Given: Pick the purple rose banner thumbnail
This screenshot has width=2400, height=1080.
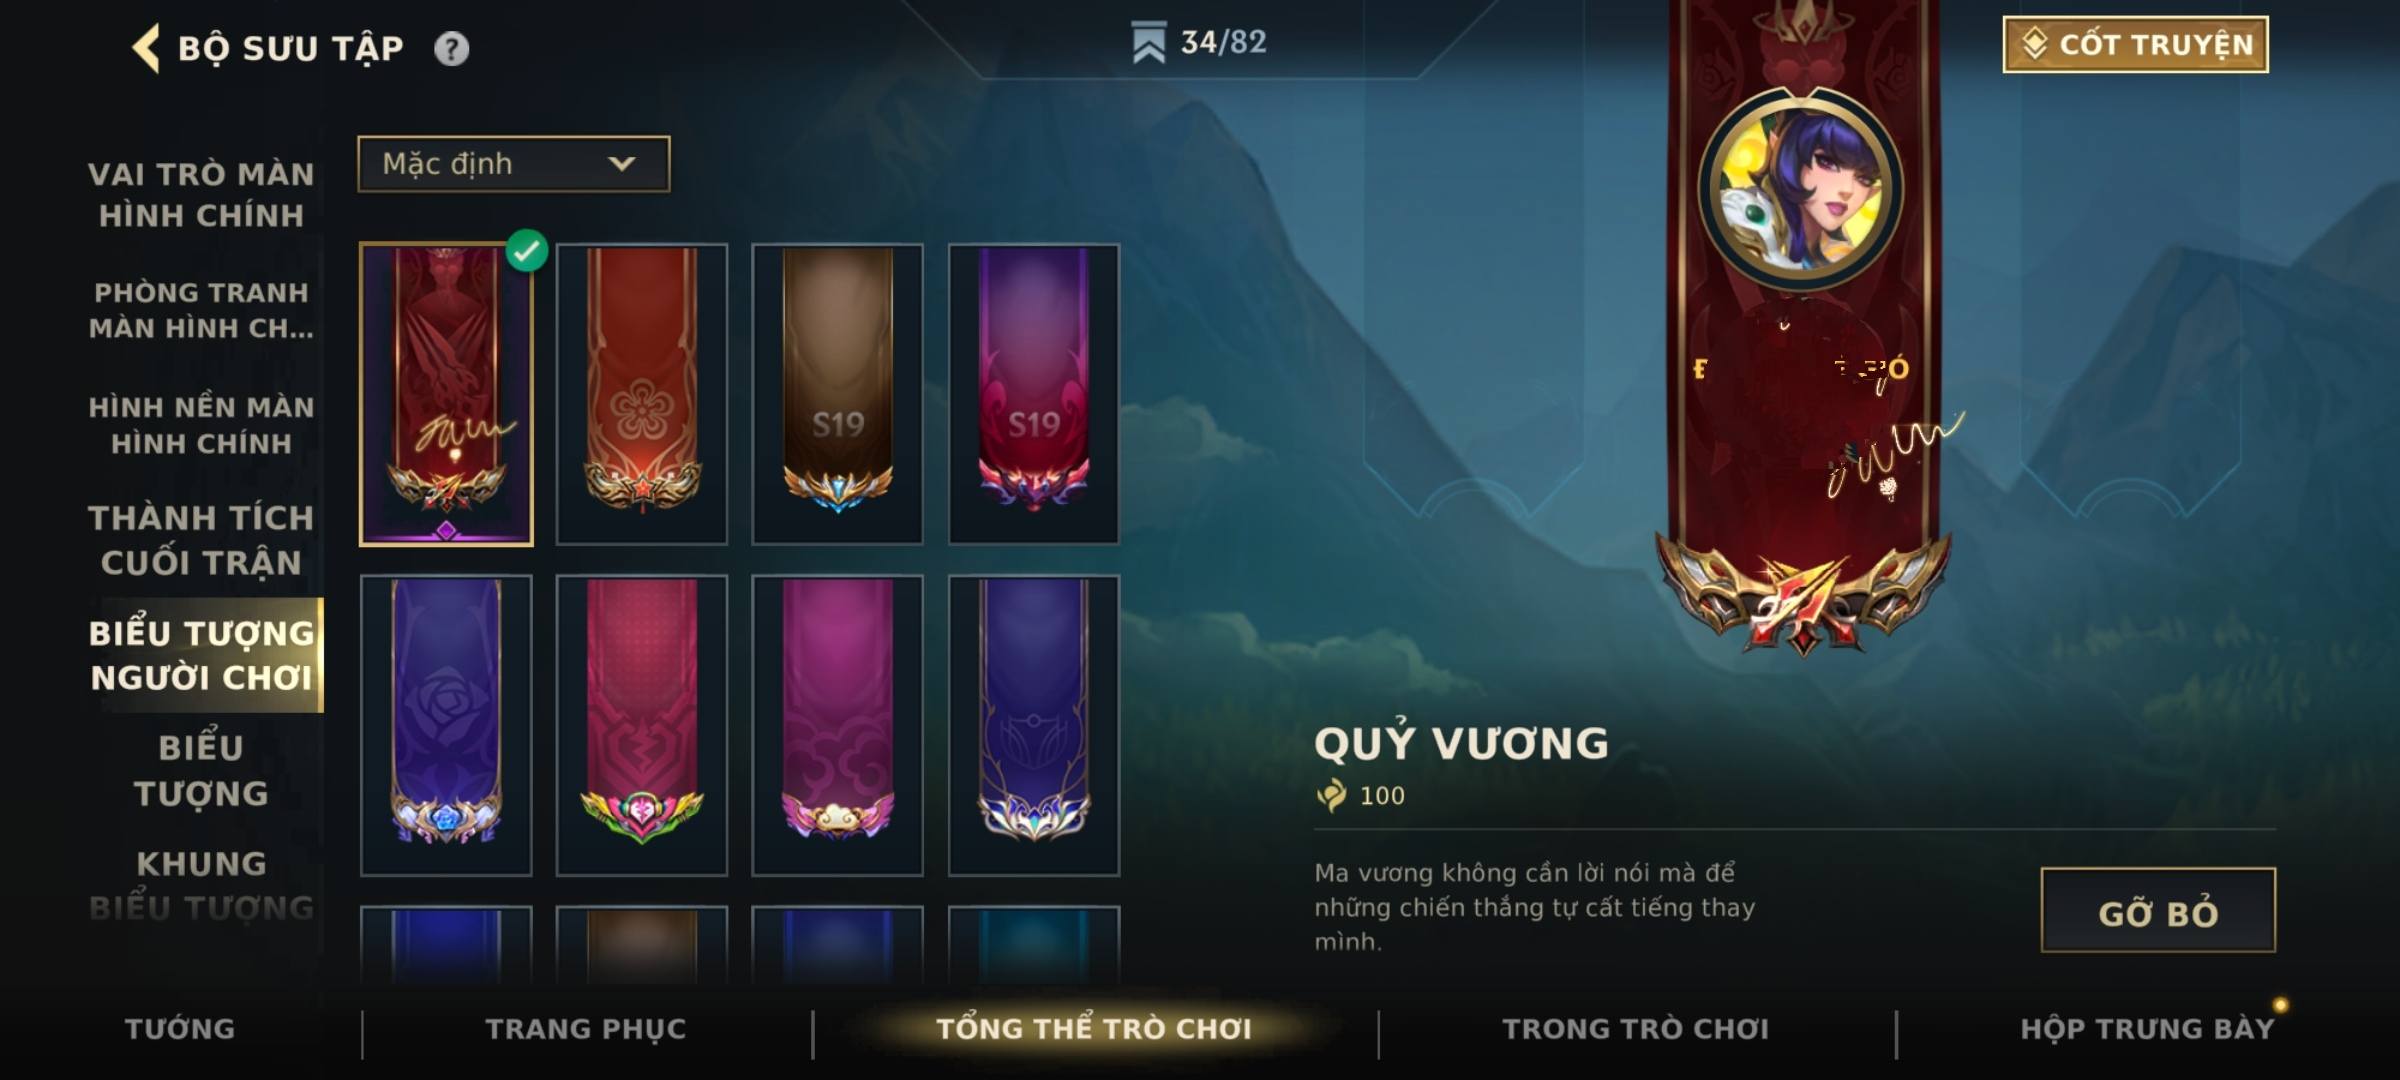Looking at the screenshot, I should 446,725.
